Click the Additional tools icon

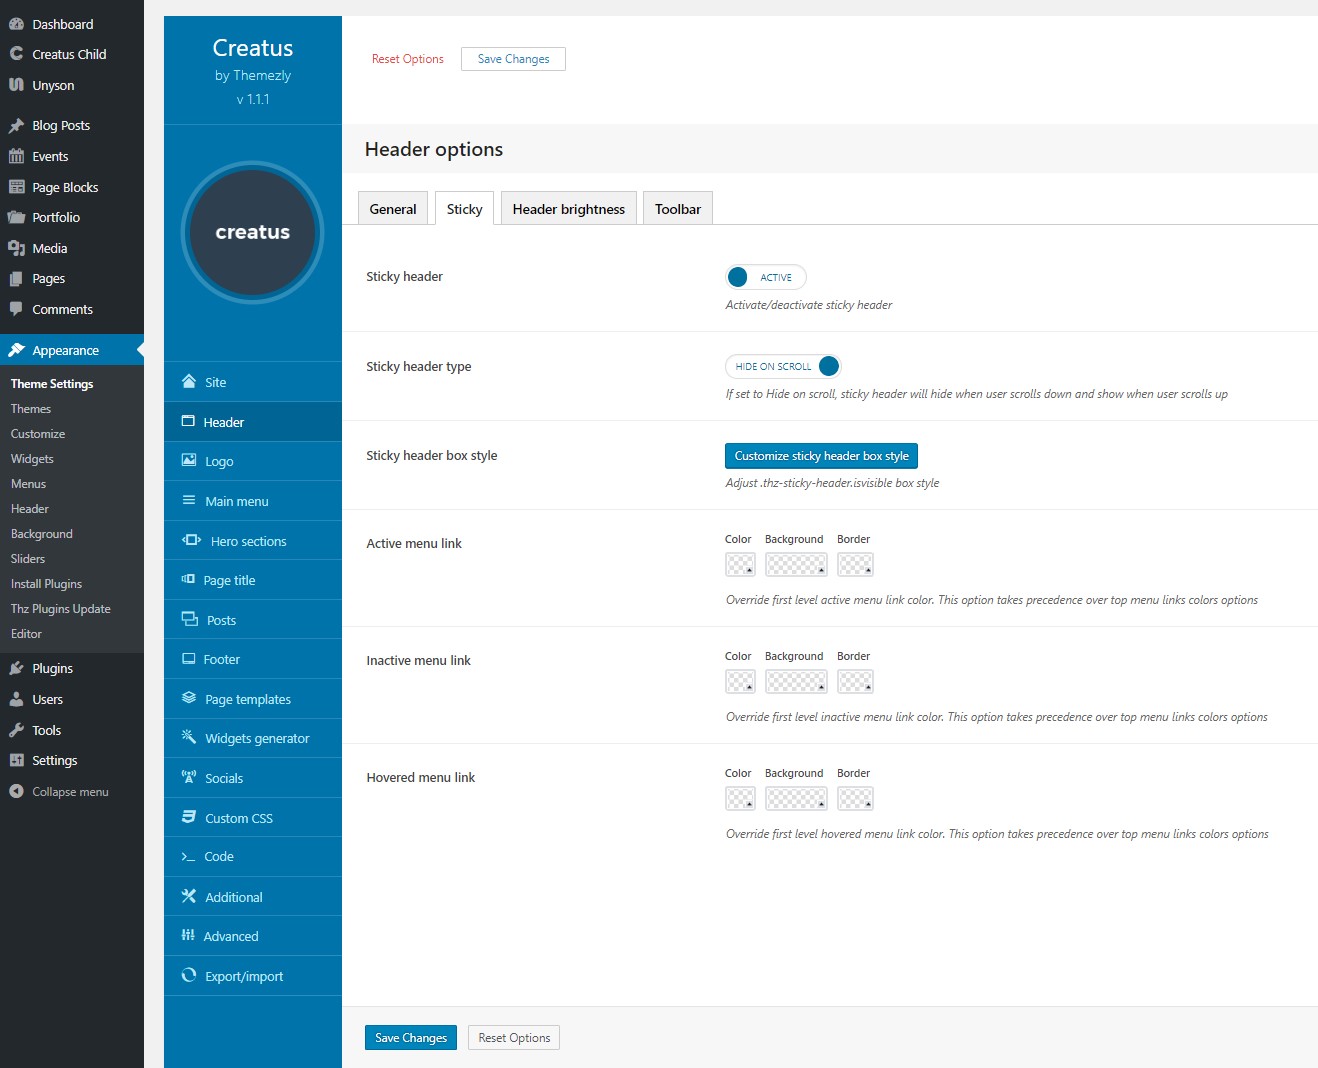(x=189, y=896)
